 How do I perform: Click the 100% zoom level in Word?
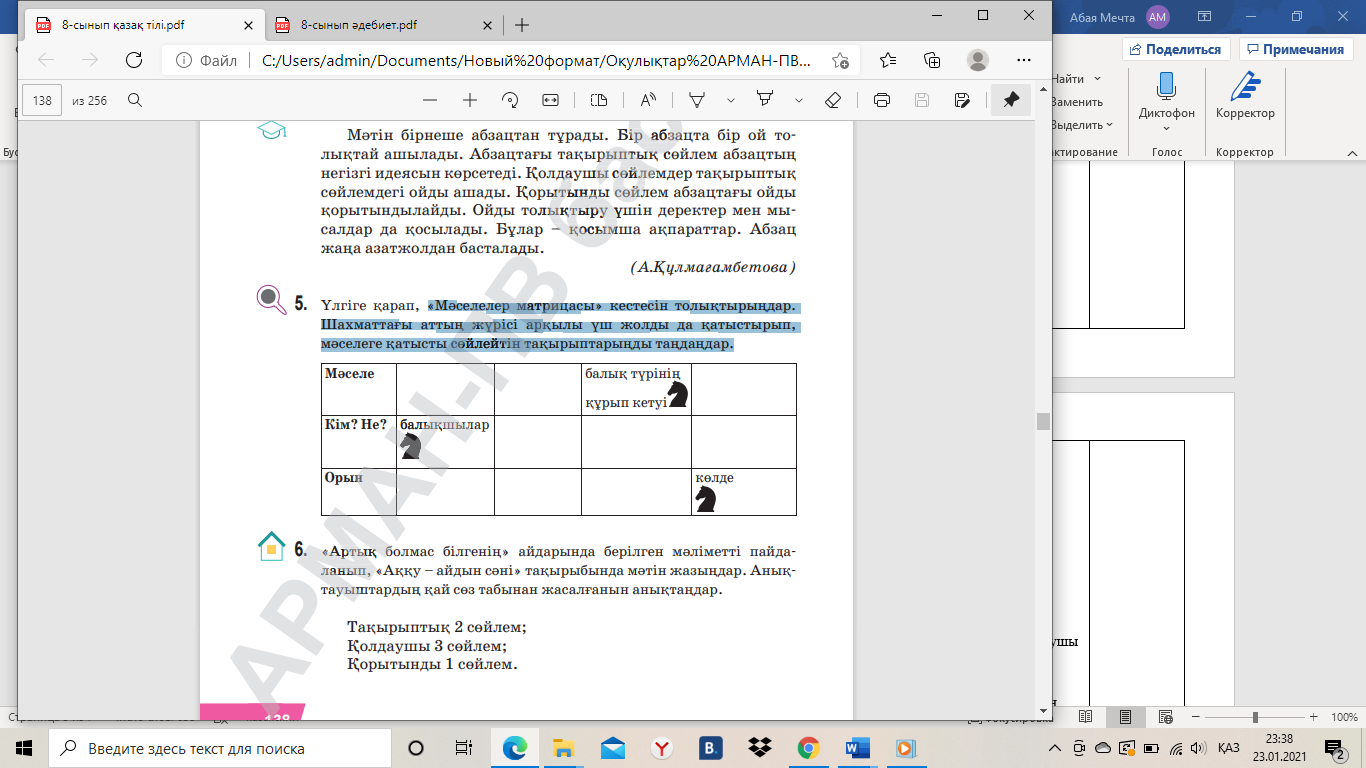pyautogui.click(x=1344, y=717)
